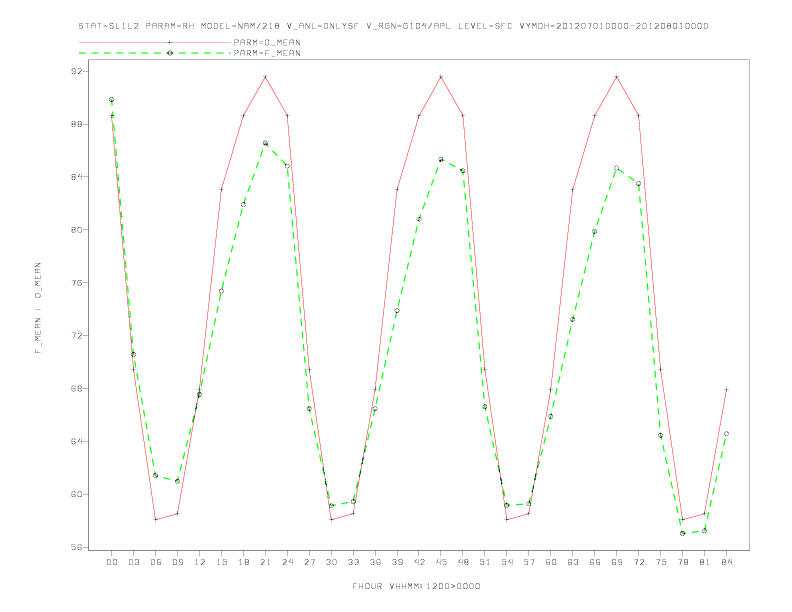The width and height of the screenshot is (792, 612).
Task: Click y-axis tick value 84
Action: pyautogui.click(x=76, y=177)
